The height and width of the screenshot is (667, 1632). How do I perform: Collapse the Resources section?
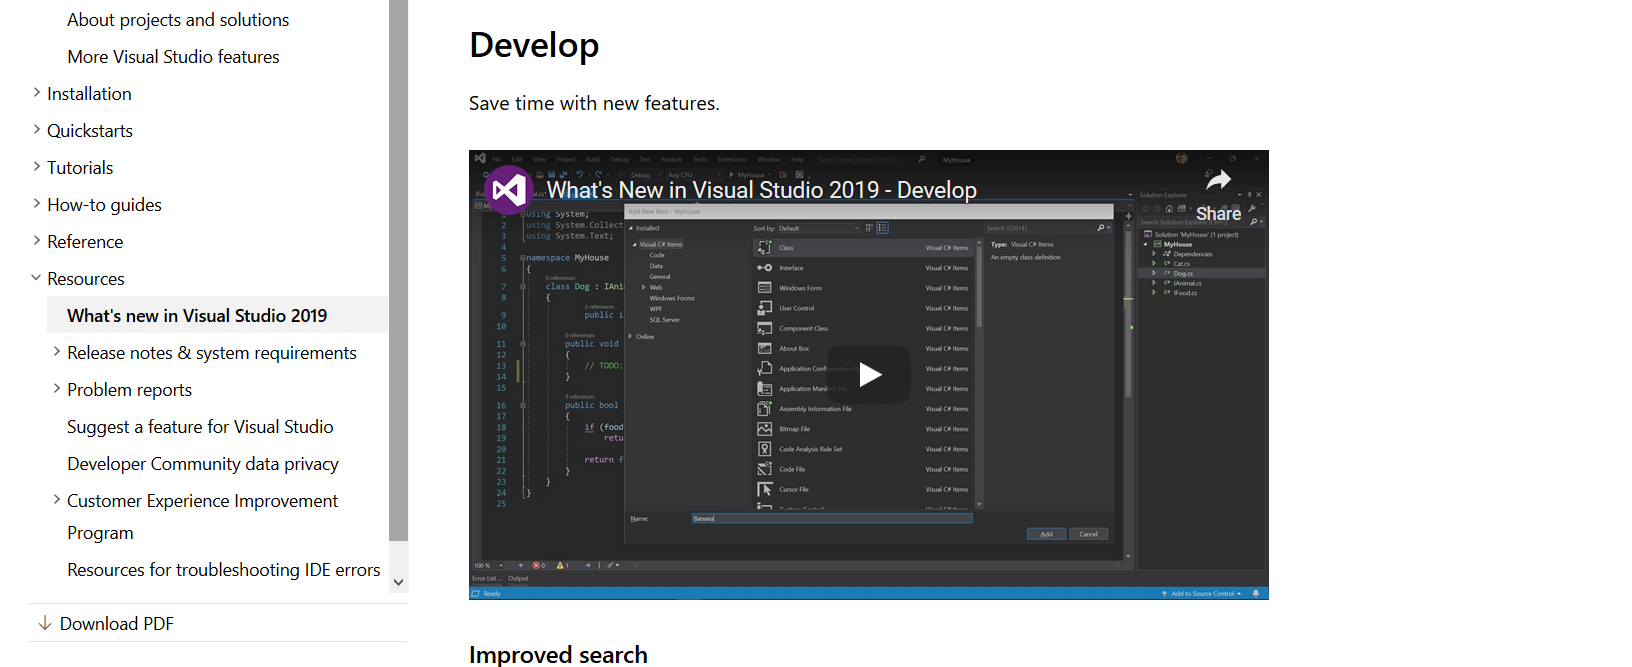pos(37,278)
